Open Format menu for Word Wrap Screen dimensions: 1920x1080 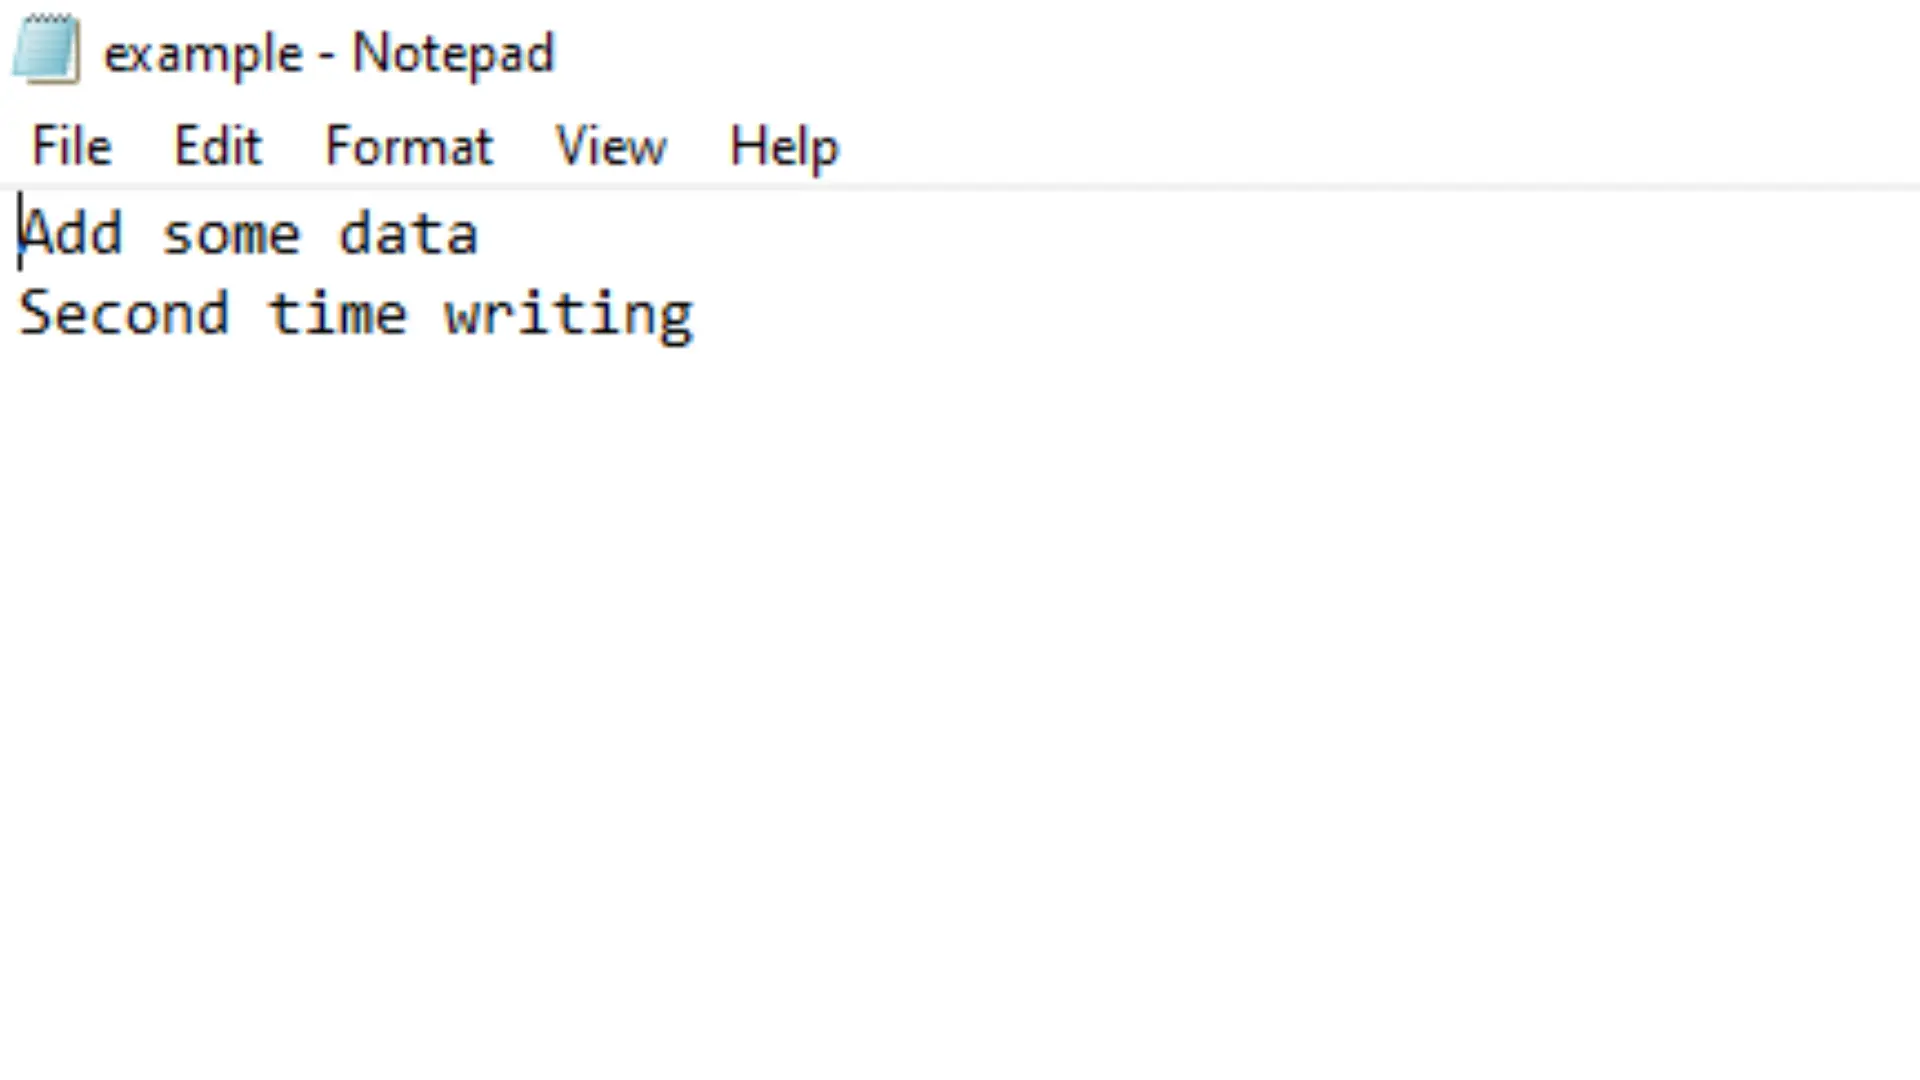tap(410, 146)
